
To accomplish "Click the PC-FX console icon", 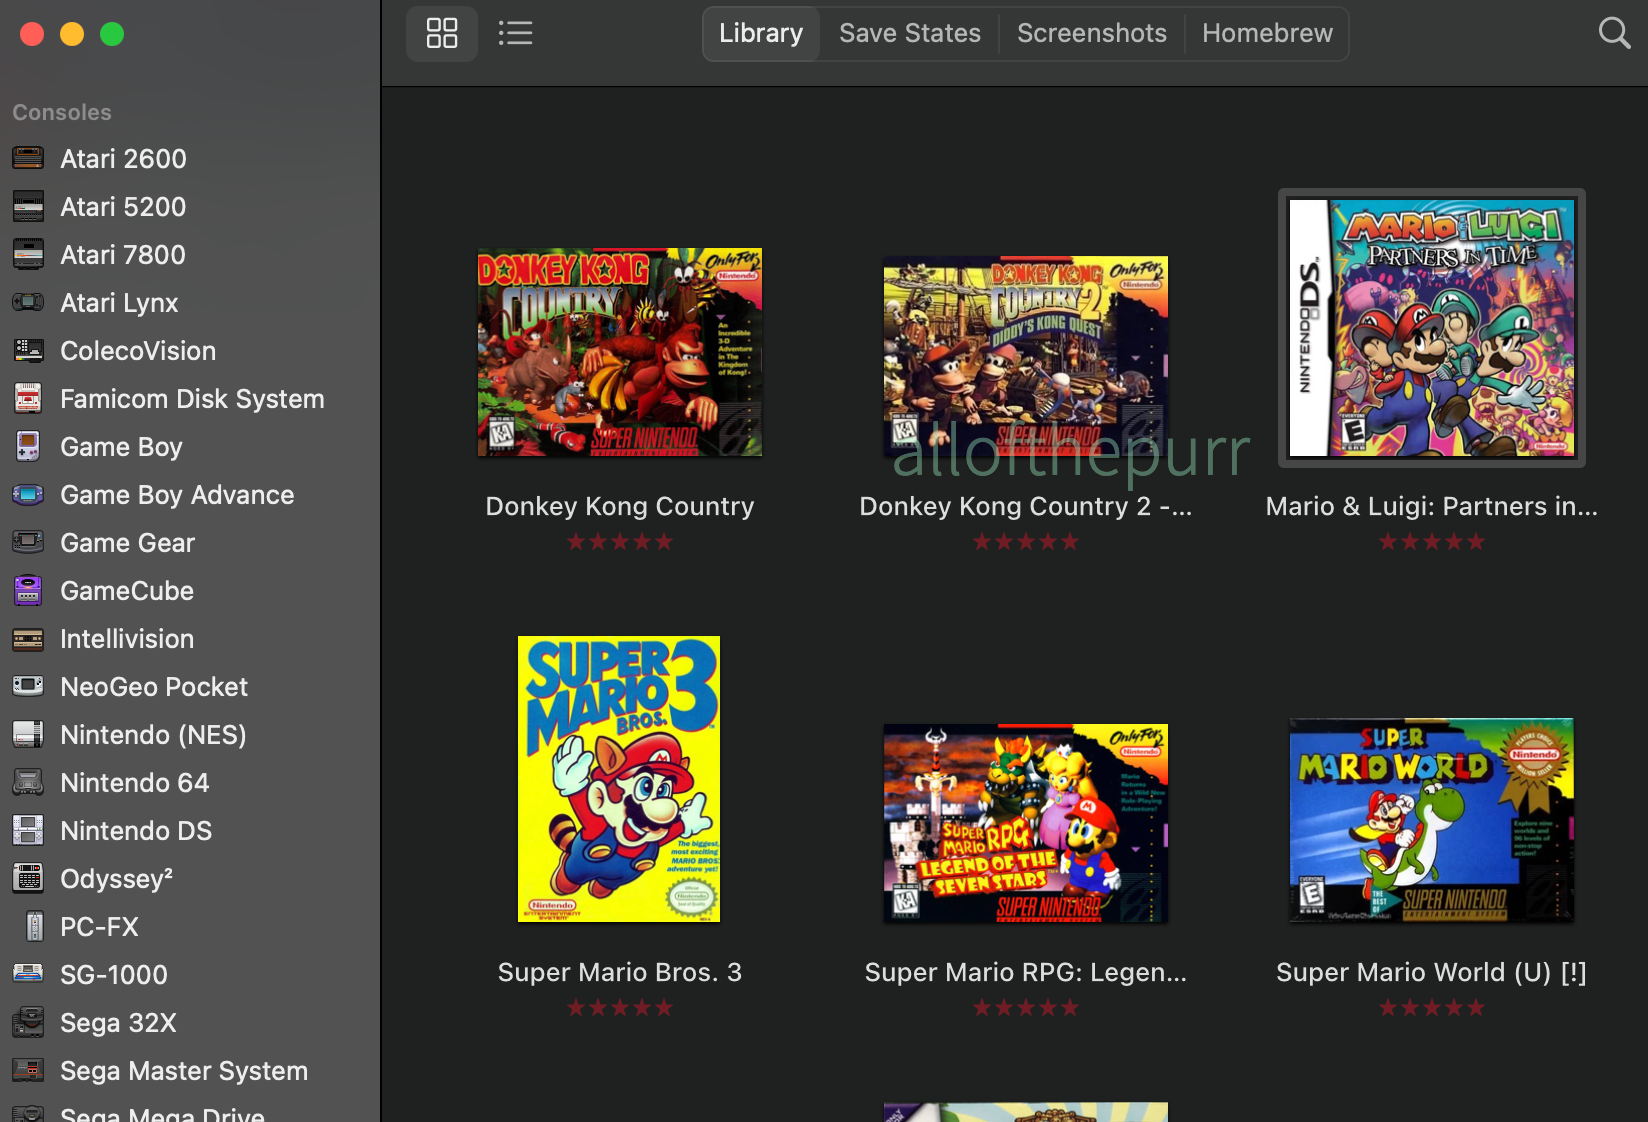I will point(34,926).
